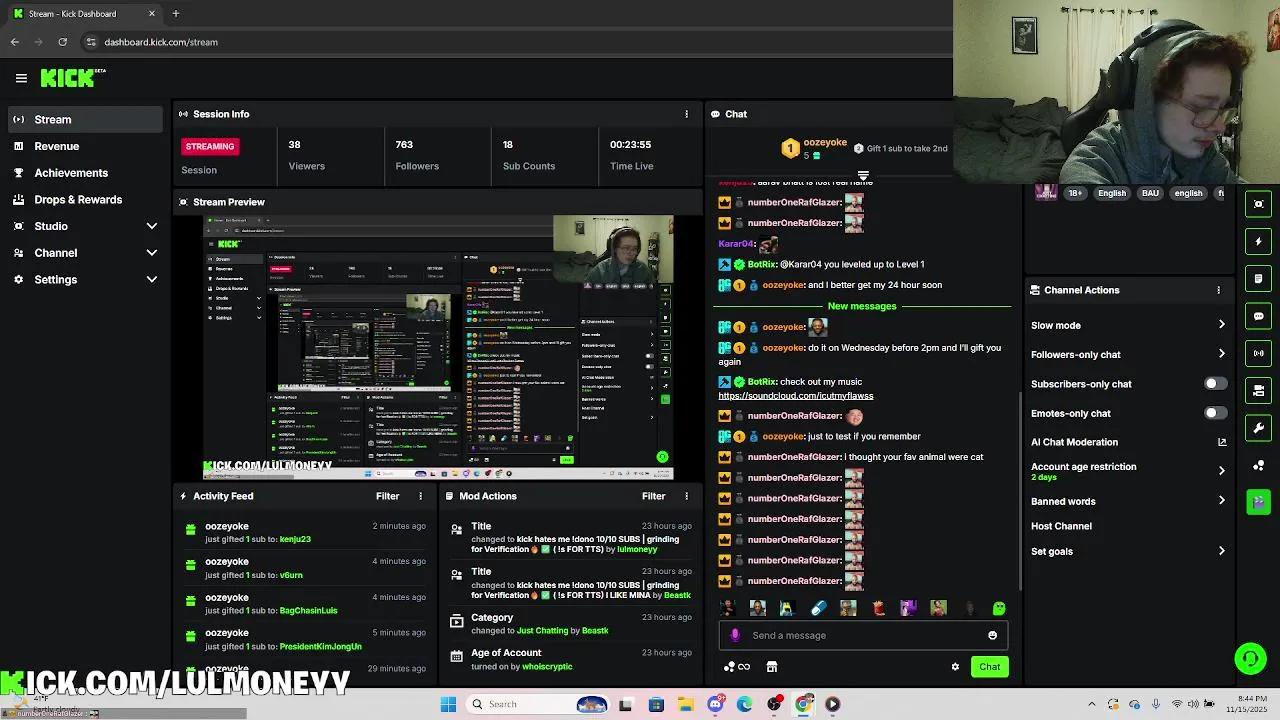This screenshot has height=720, width=1280.
Task: Open Drops & Rewards section
Action: [x=83, y=199]
